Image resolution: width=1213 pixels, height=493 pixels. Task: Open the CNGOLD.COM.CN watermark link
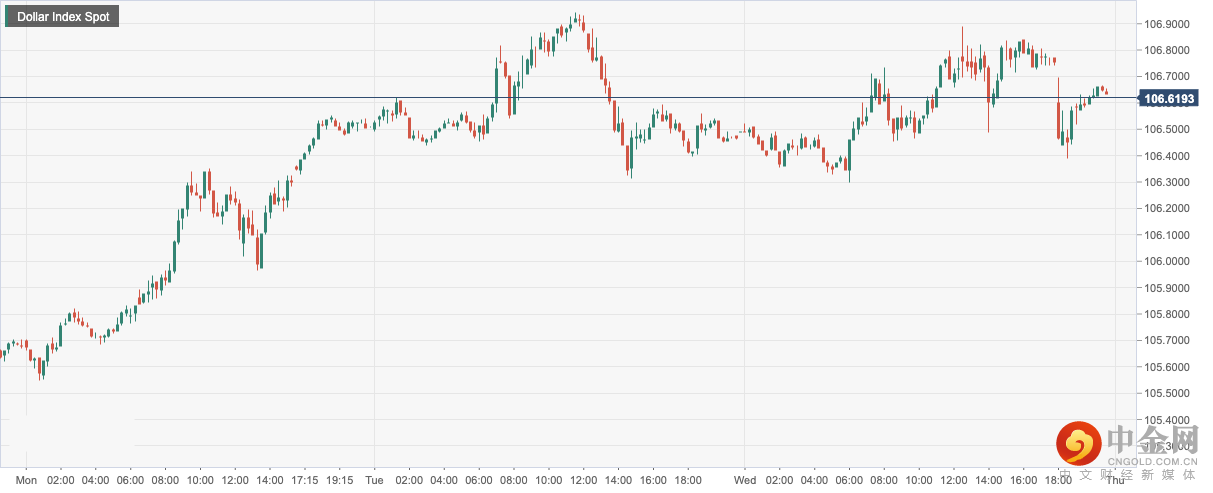click(x=1153, y=462)
